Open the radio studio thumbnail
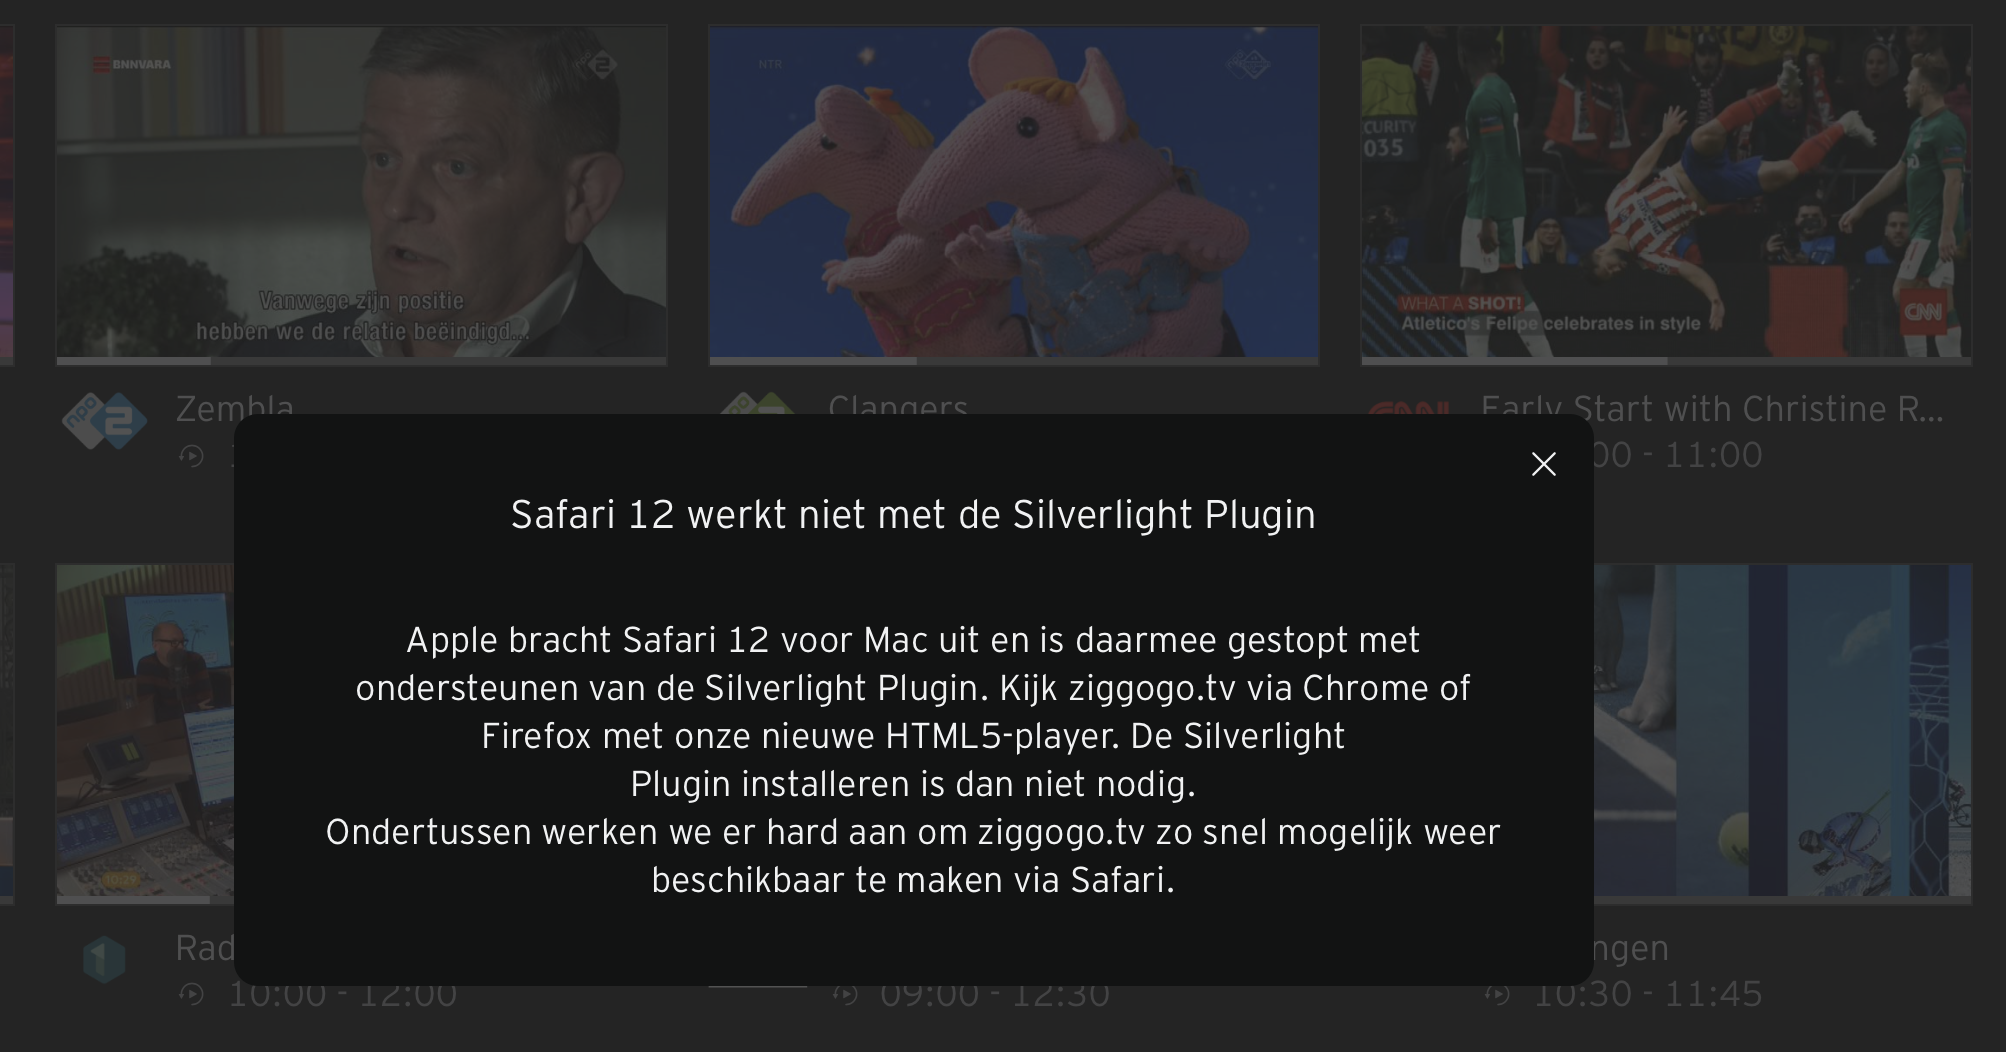 coord(145,730)
